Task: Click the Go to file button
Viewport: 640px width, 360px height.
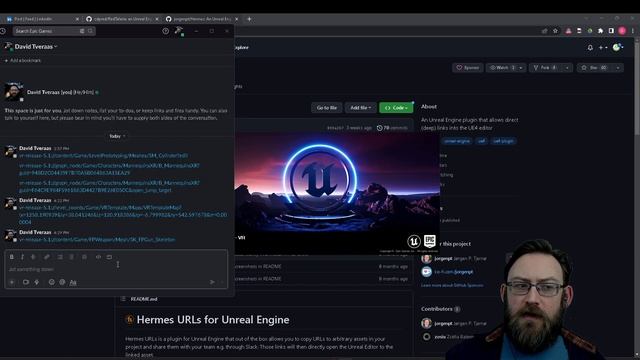Action: click(x=327, y=108)
